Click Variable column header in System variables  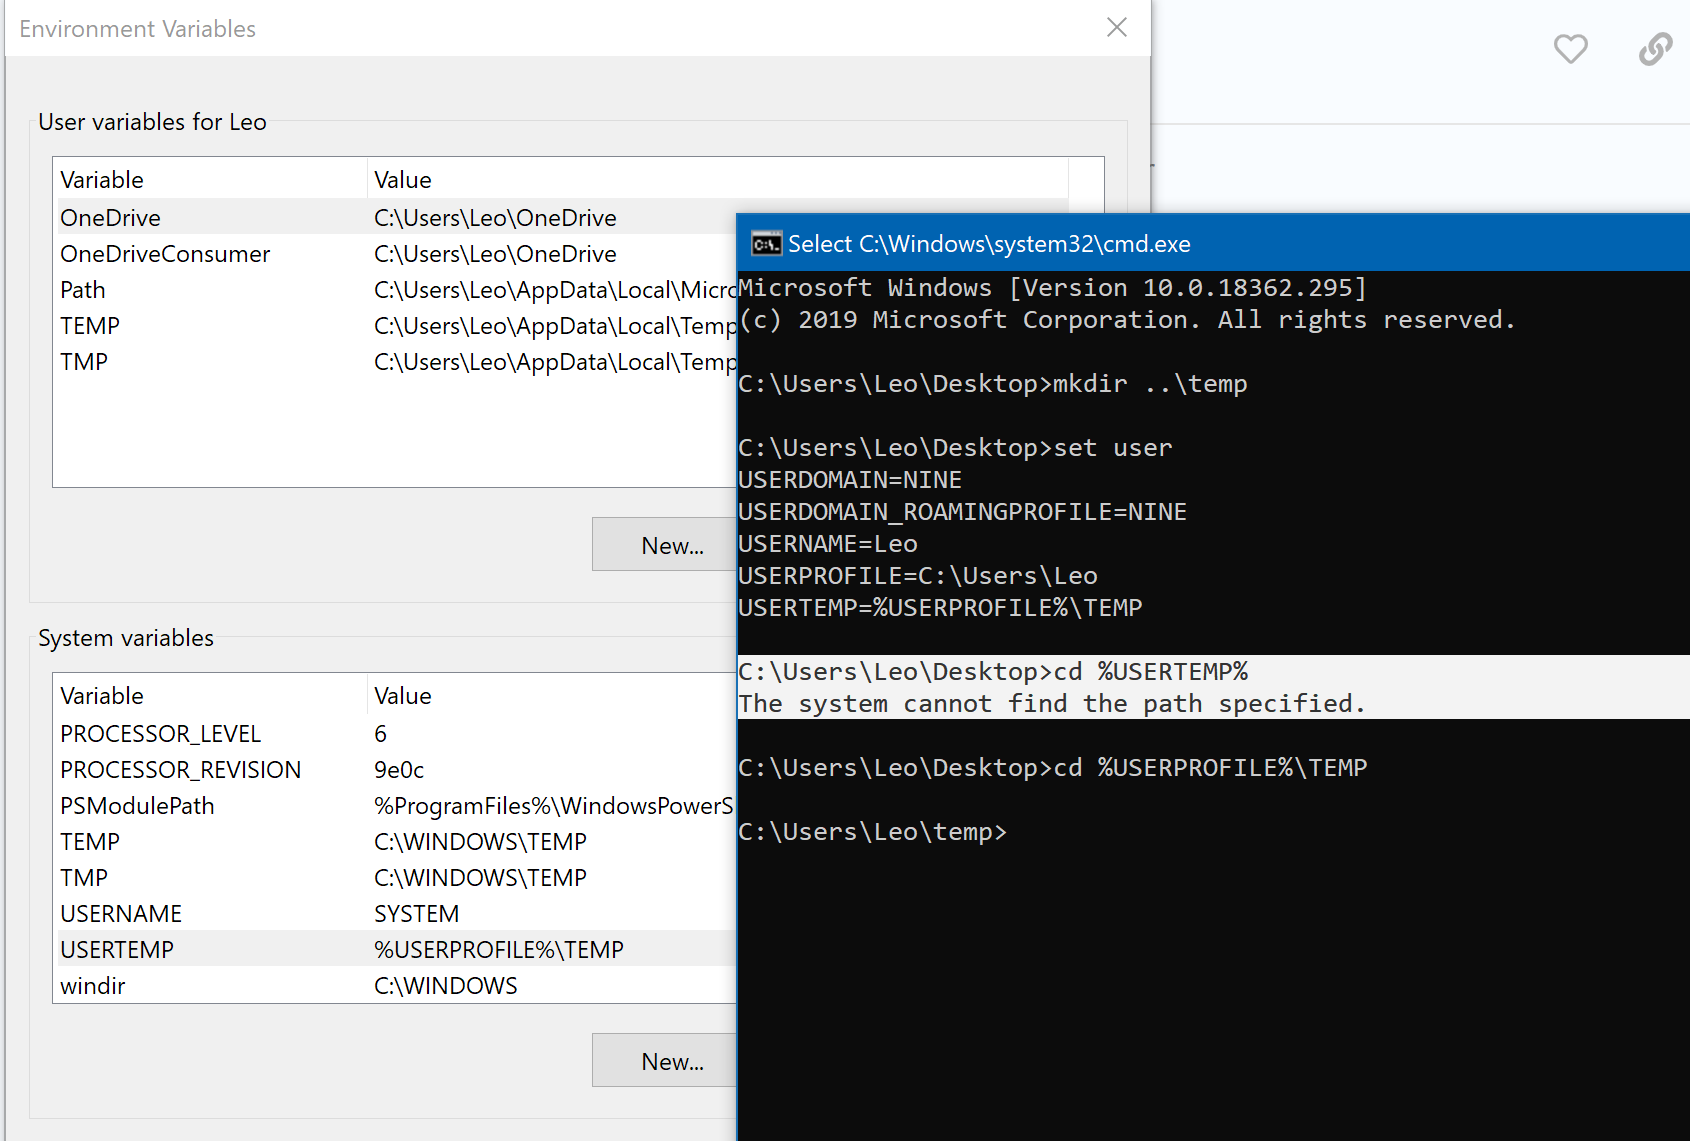(x=210, y=695)
